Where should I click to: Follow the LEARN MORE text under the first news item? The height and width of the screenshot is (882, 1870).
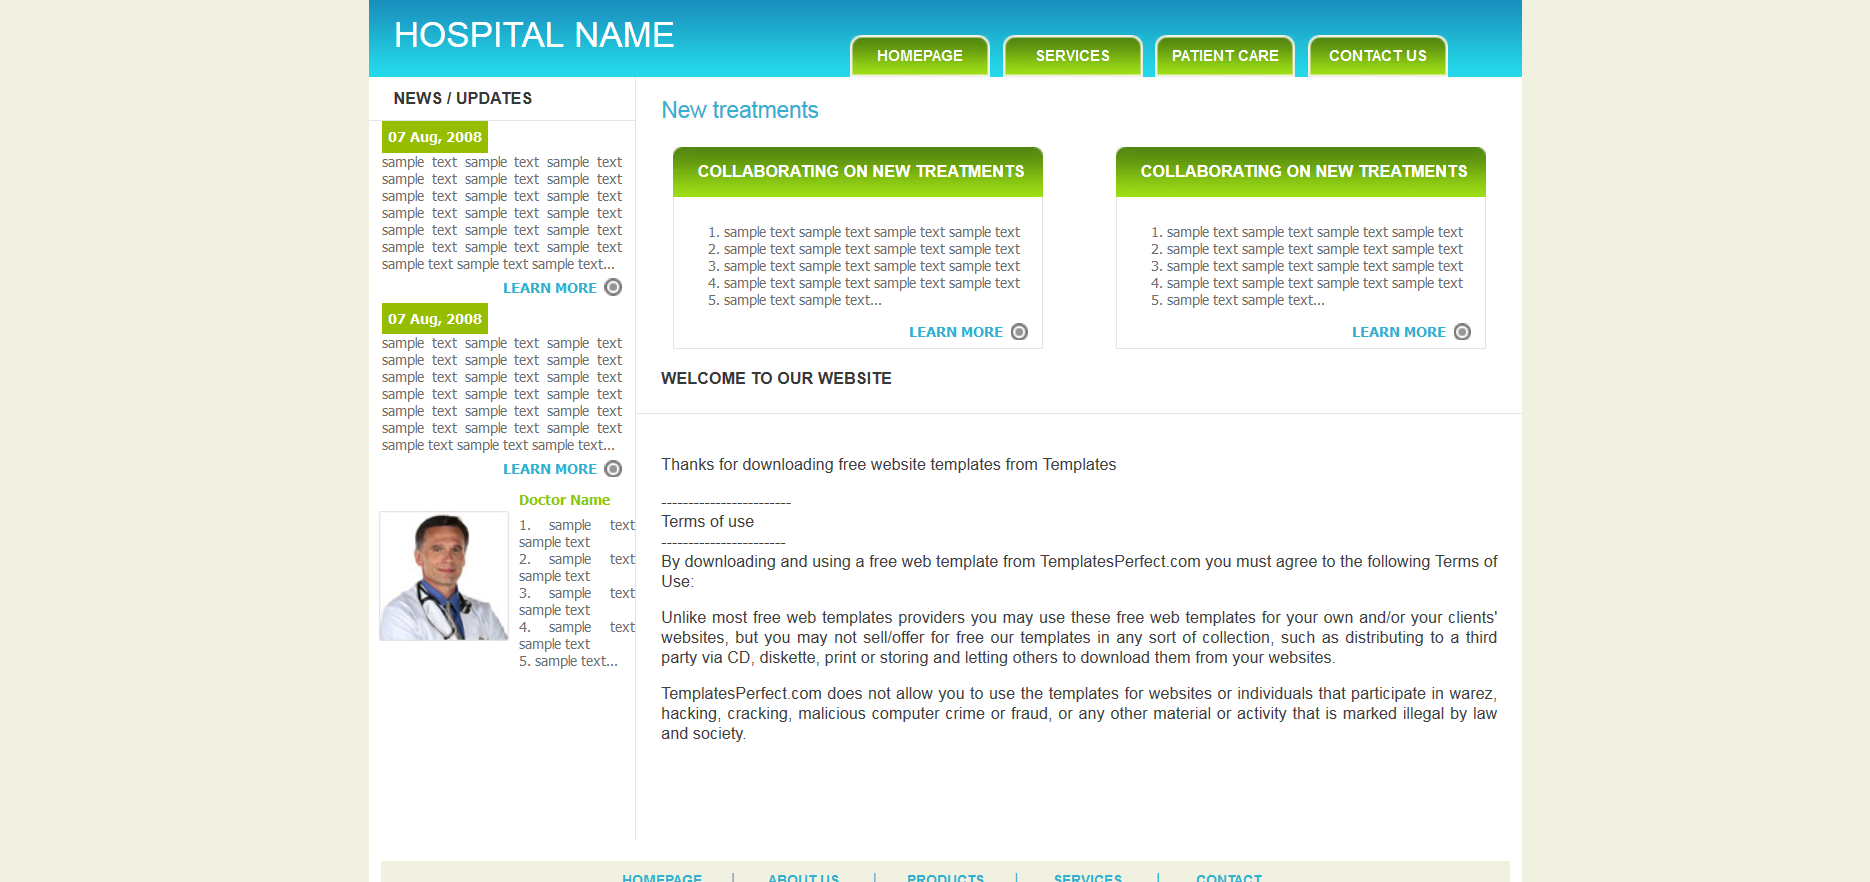coord(549,288)
